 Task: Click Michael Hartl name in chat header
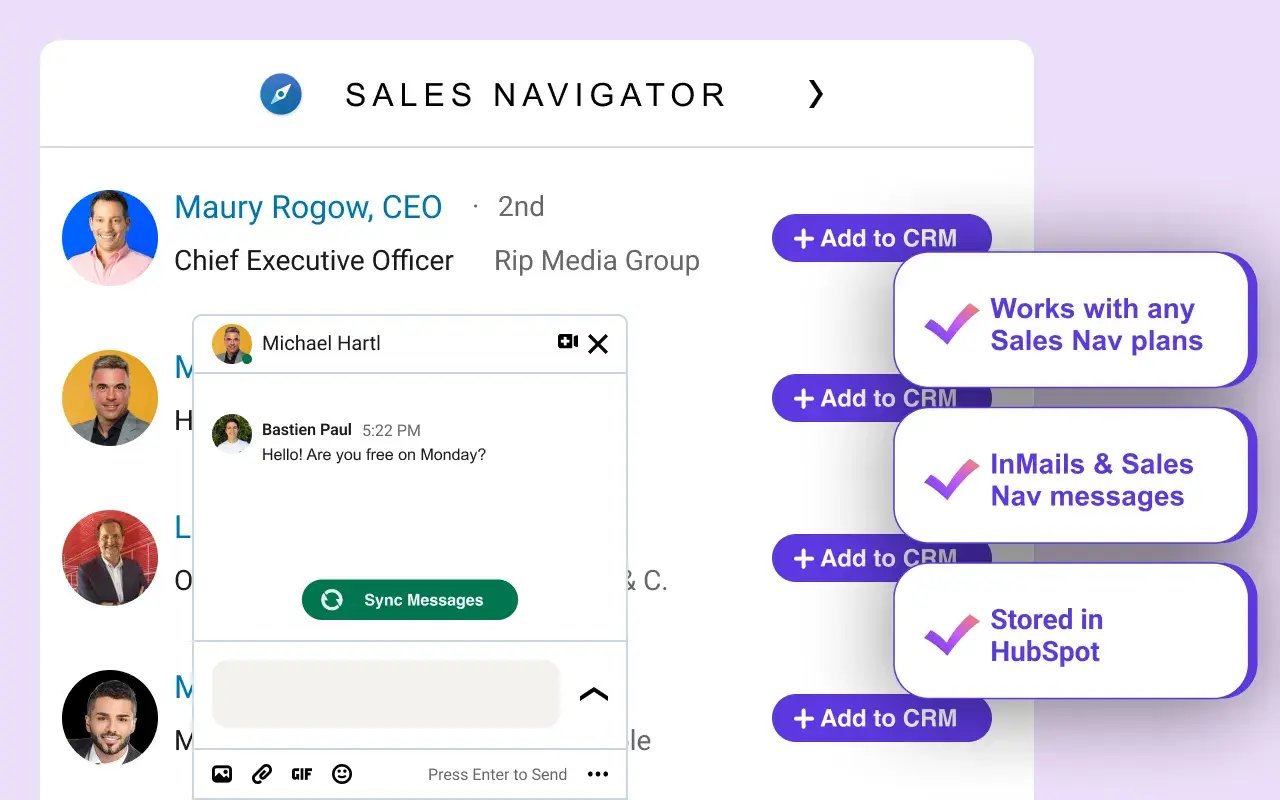point(321,343)
